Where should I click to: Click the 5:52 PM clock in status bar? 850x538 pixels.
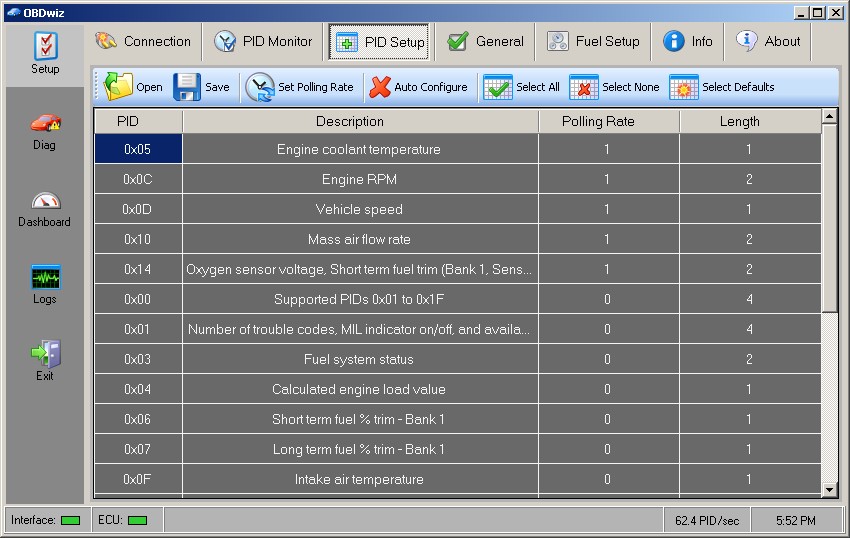tap(795, 521)
